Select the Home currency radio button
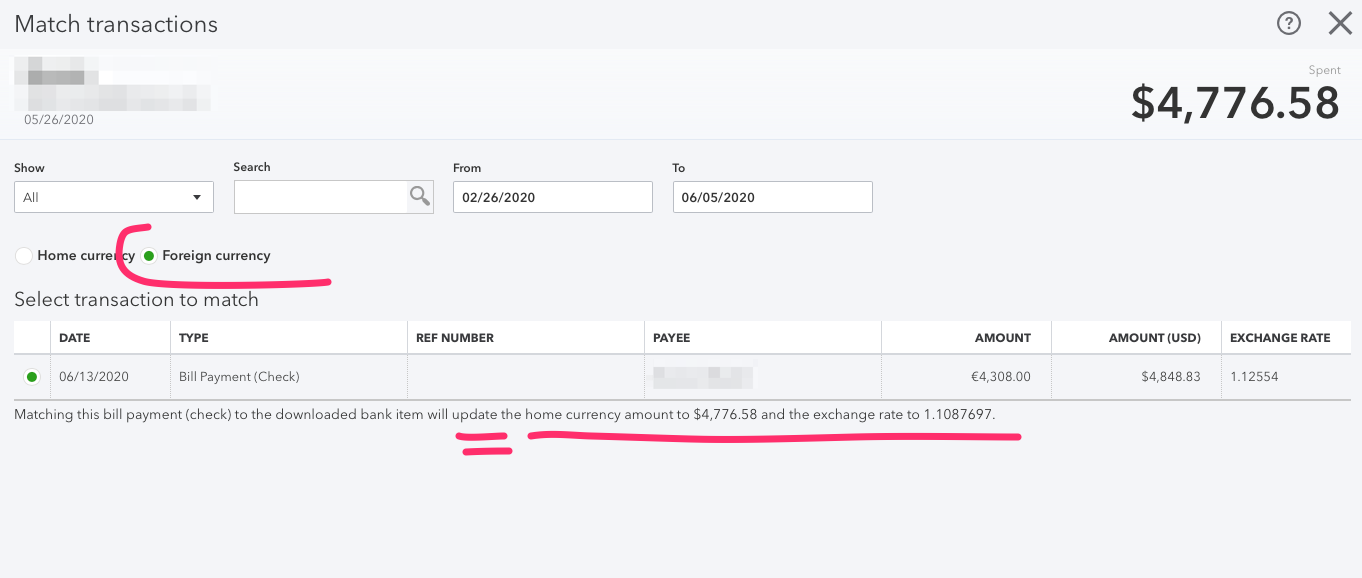1362x578 pixels. pos(23,255)
